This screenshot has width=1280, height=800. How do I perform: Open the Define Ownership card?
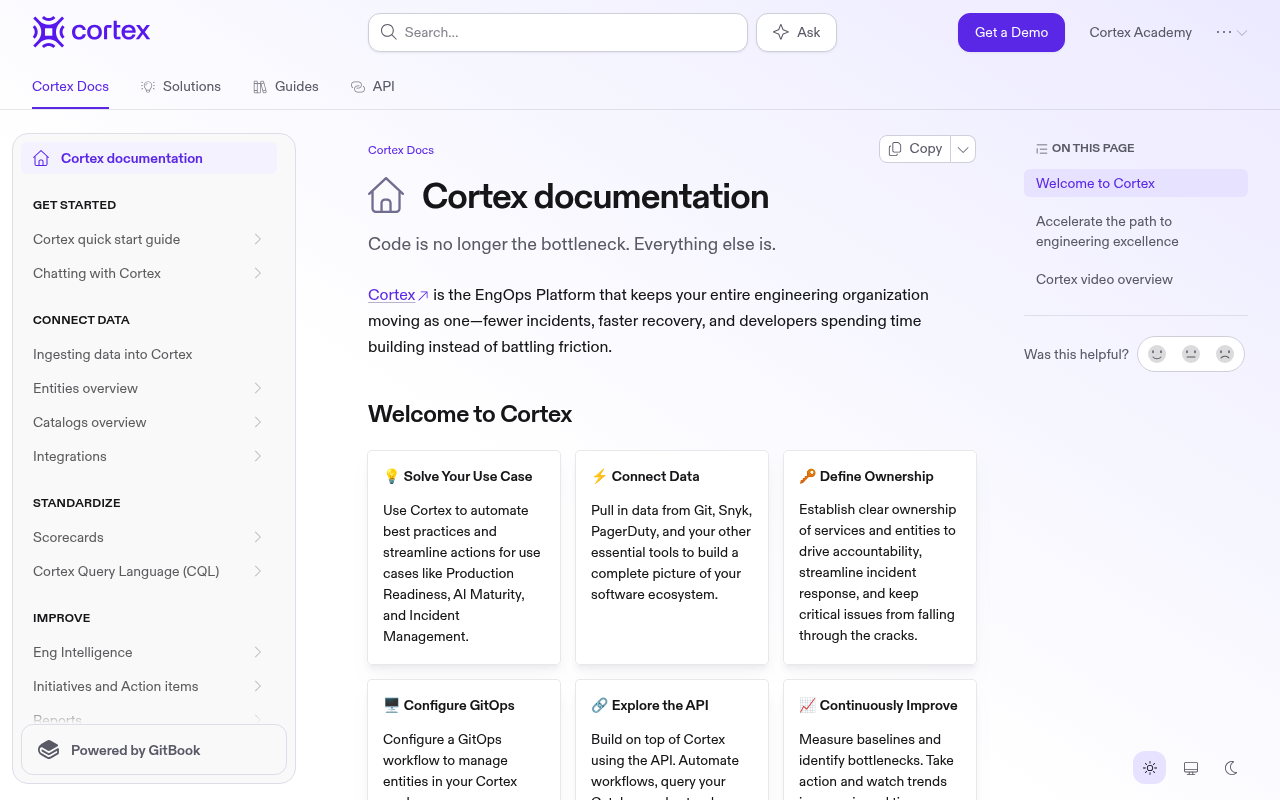pyautogui.click(x=880, y=557)
